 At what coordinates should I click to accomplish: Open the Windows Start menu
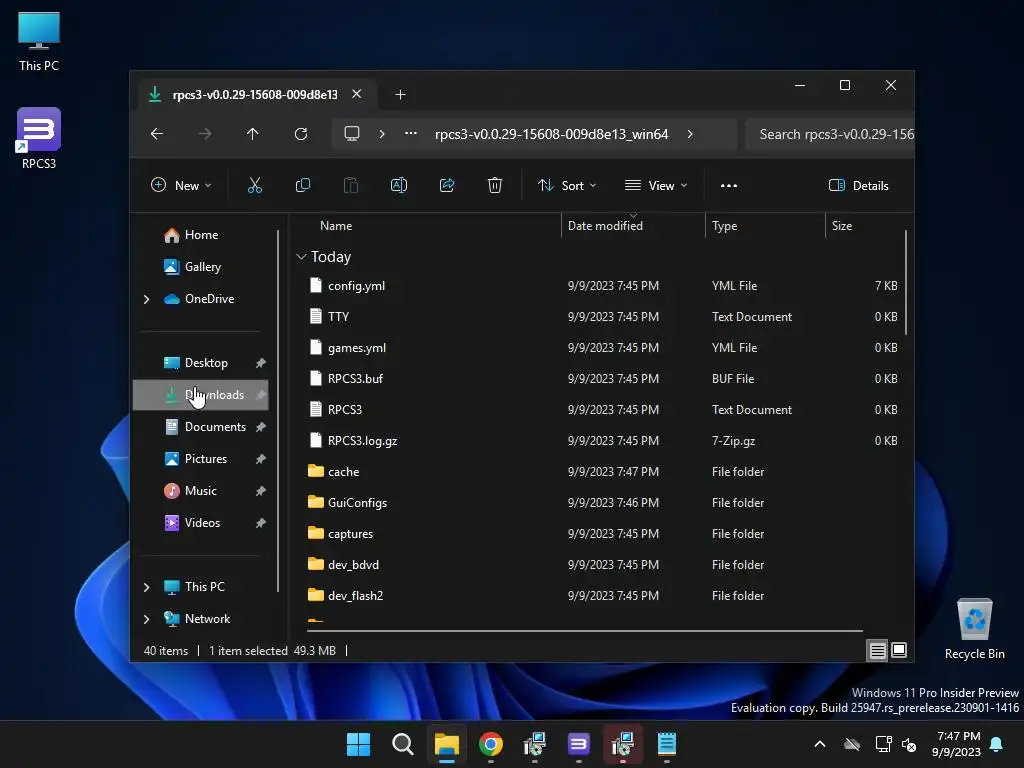pyautogui.click(x=358, y=744)
